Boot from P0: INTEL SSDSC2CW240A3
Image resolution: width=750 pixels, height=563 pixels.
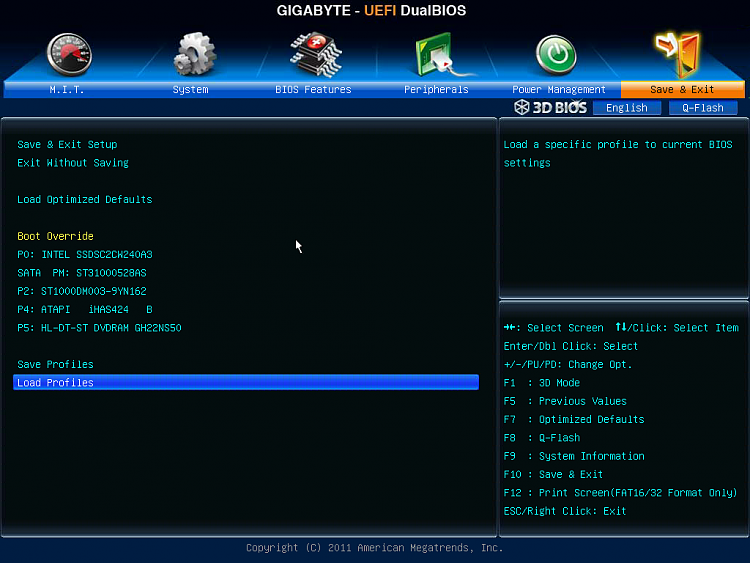pos(85,254)
